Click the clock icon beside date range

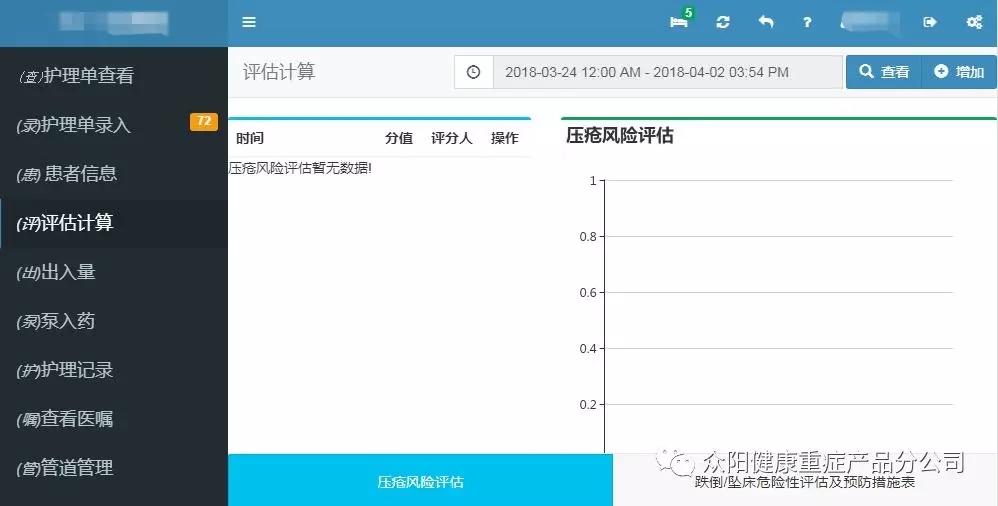pyautogui.click(x=474, y=72)
